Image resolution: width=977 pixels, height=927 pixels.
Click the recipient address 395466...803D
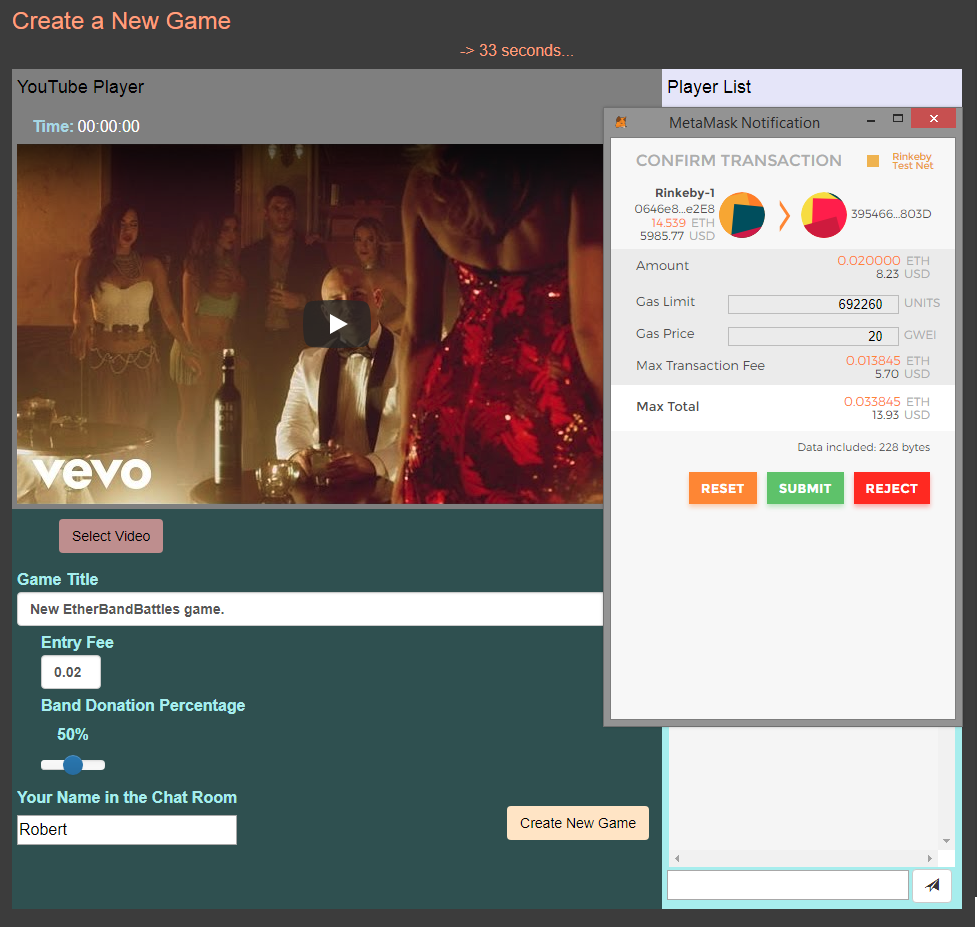[x=891, y=214]
